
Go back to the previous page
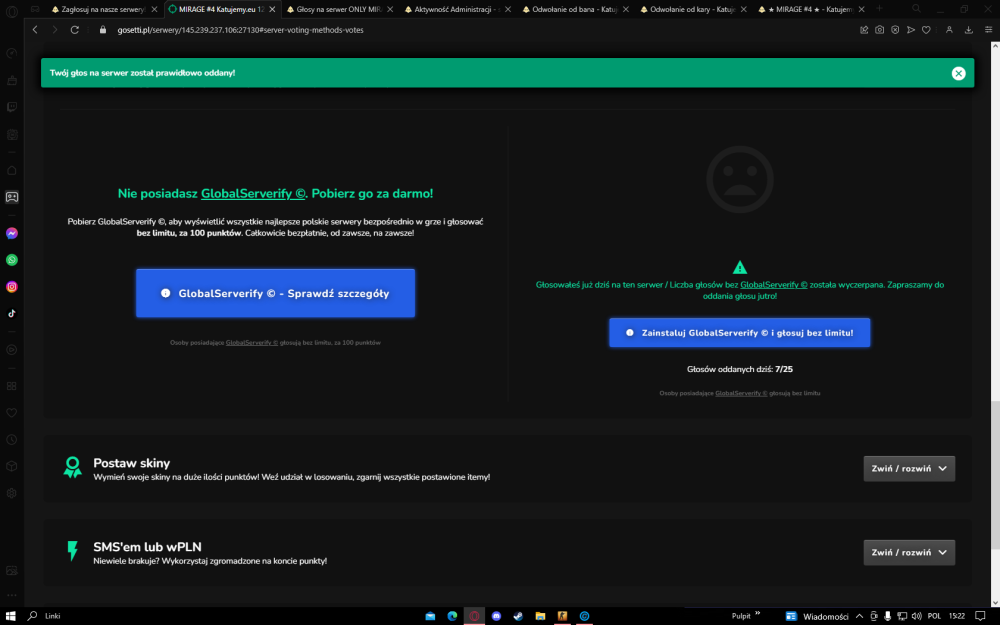[x=35, y=30]
